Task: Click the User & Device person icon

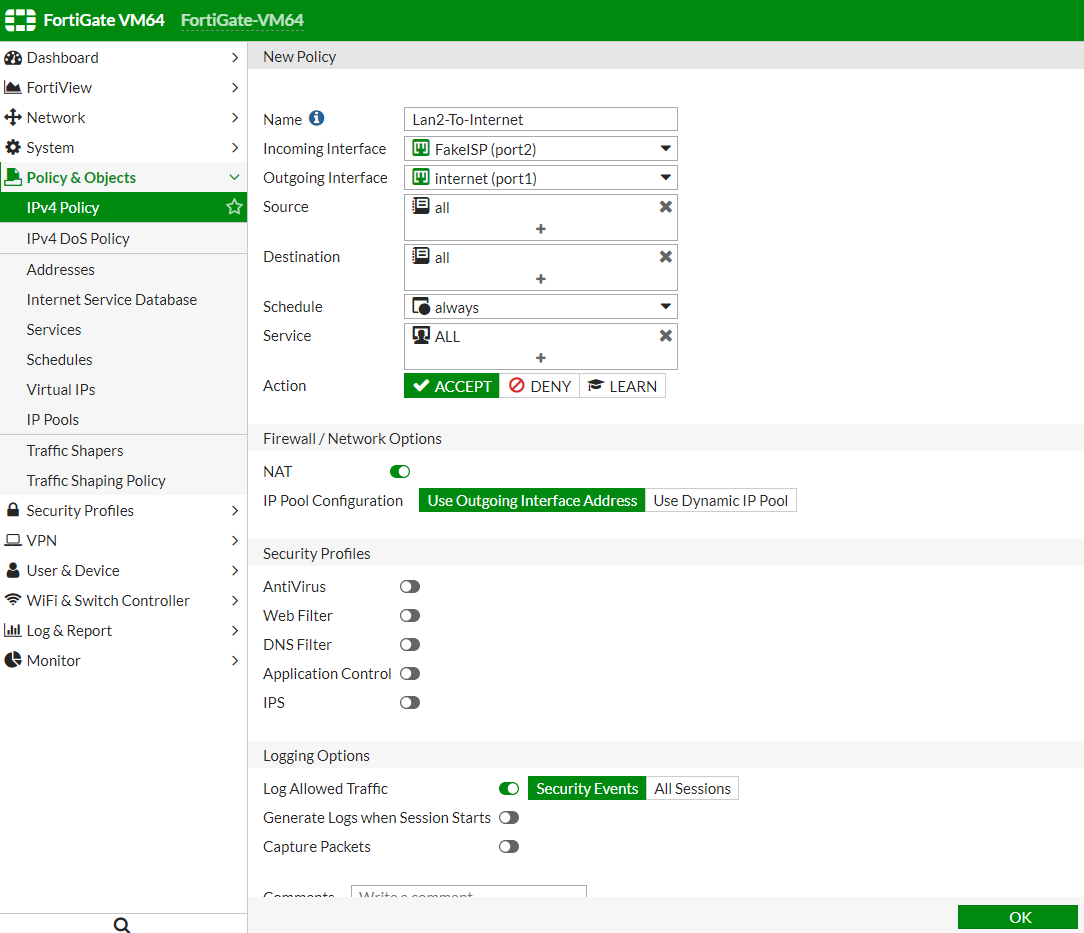Action: [x=12, y=570]
